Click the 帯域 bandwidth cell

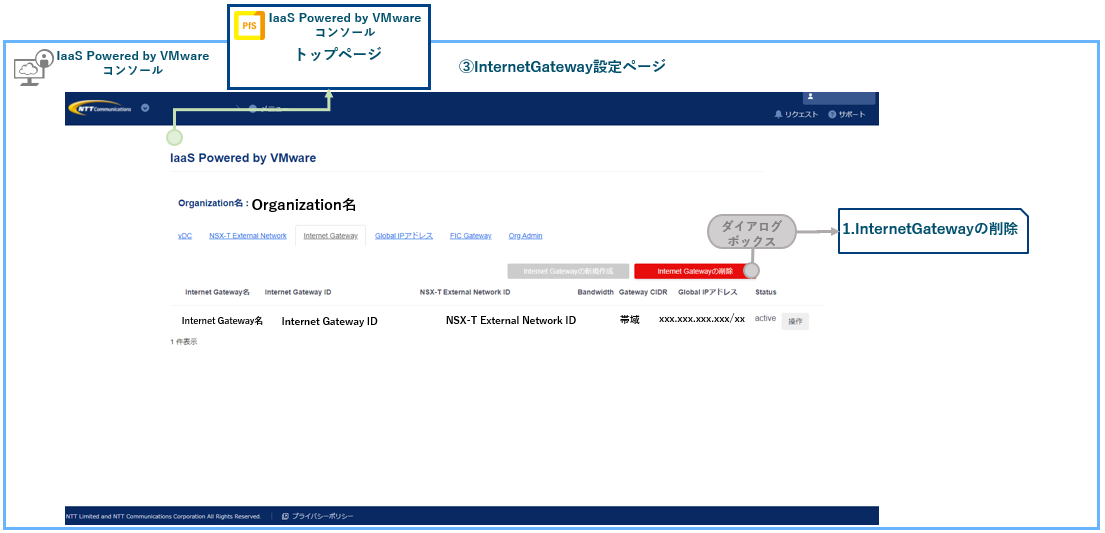pos(630,319)
